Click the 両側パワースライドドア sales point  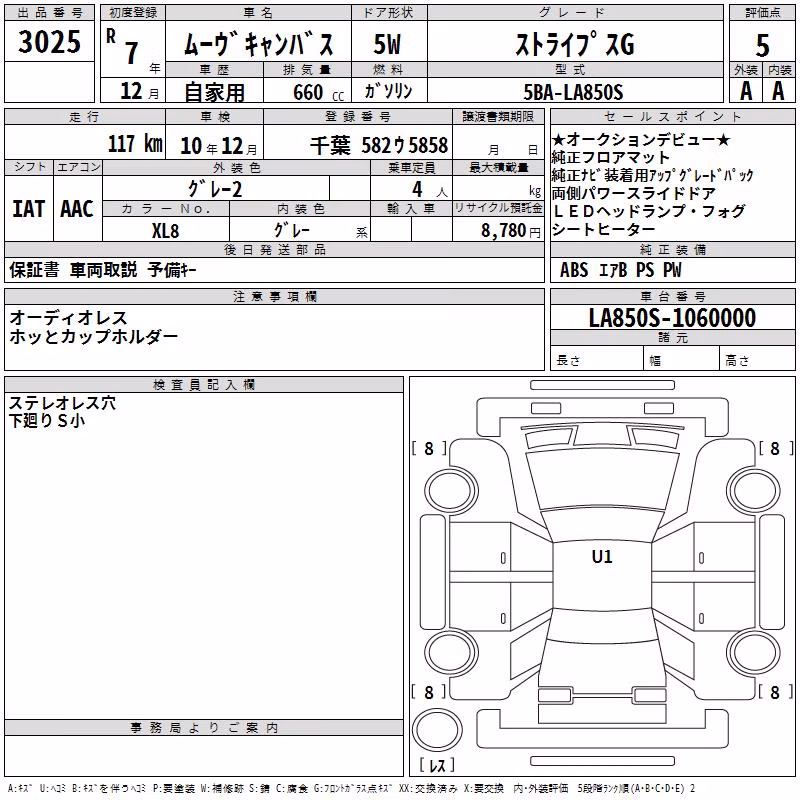point(634,193)
